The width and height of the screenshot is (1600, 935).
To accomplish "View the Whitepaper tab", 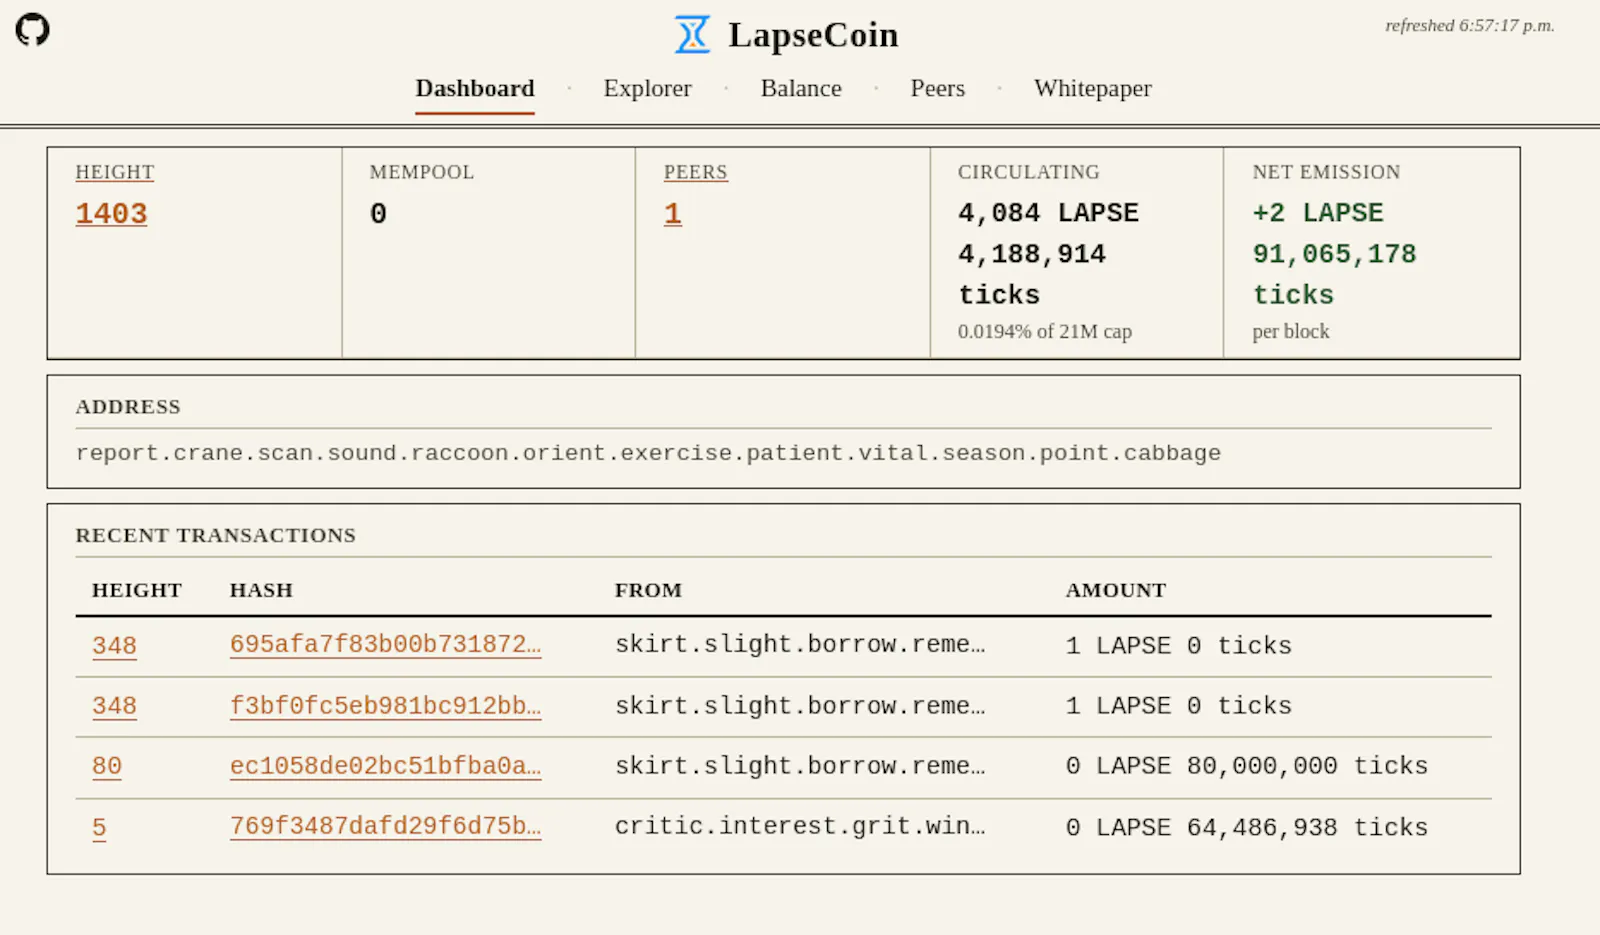I will 1093,88.
